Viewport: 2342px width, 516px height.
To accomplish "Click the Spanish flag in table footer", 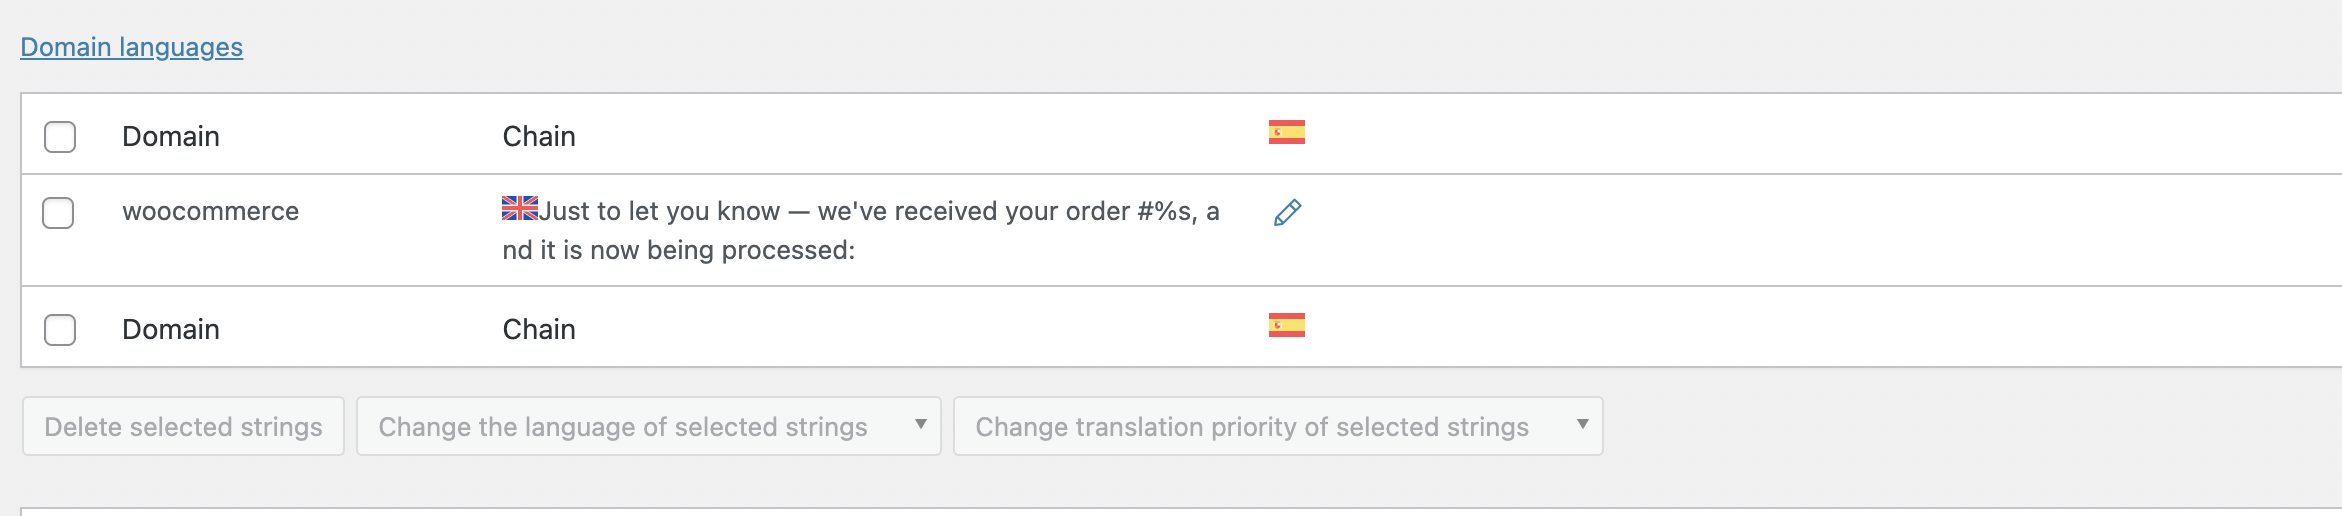I will (x=1287, y=325).
